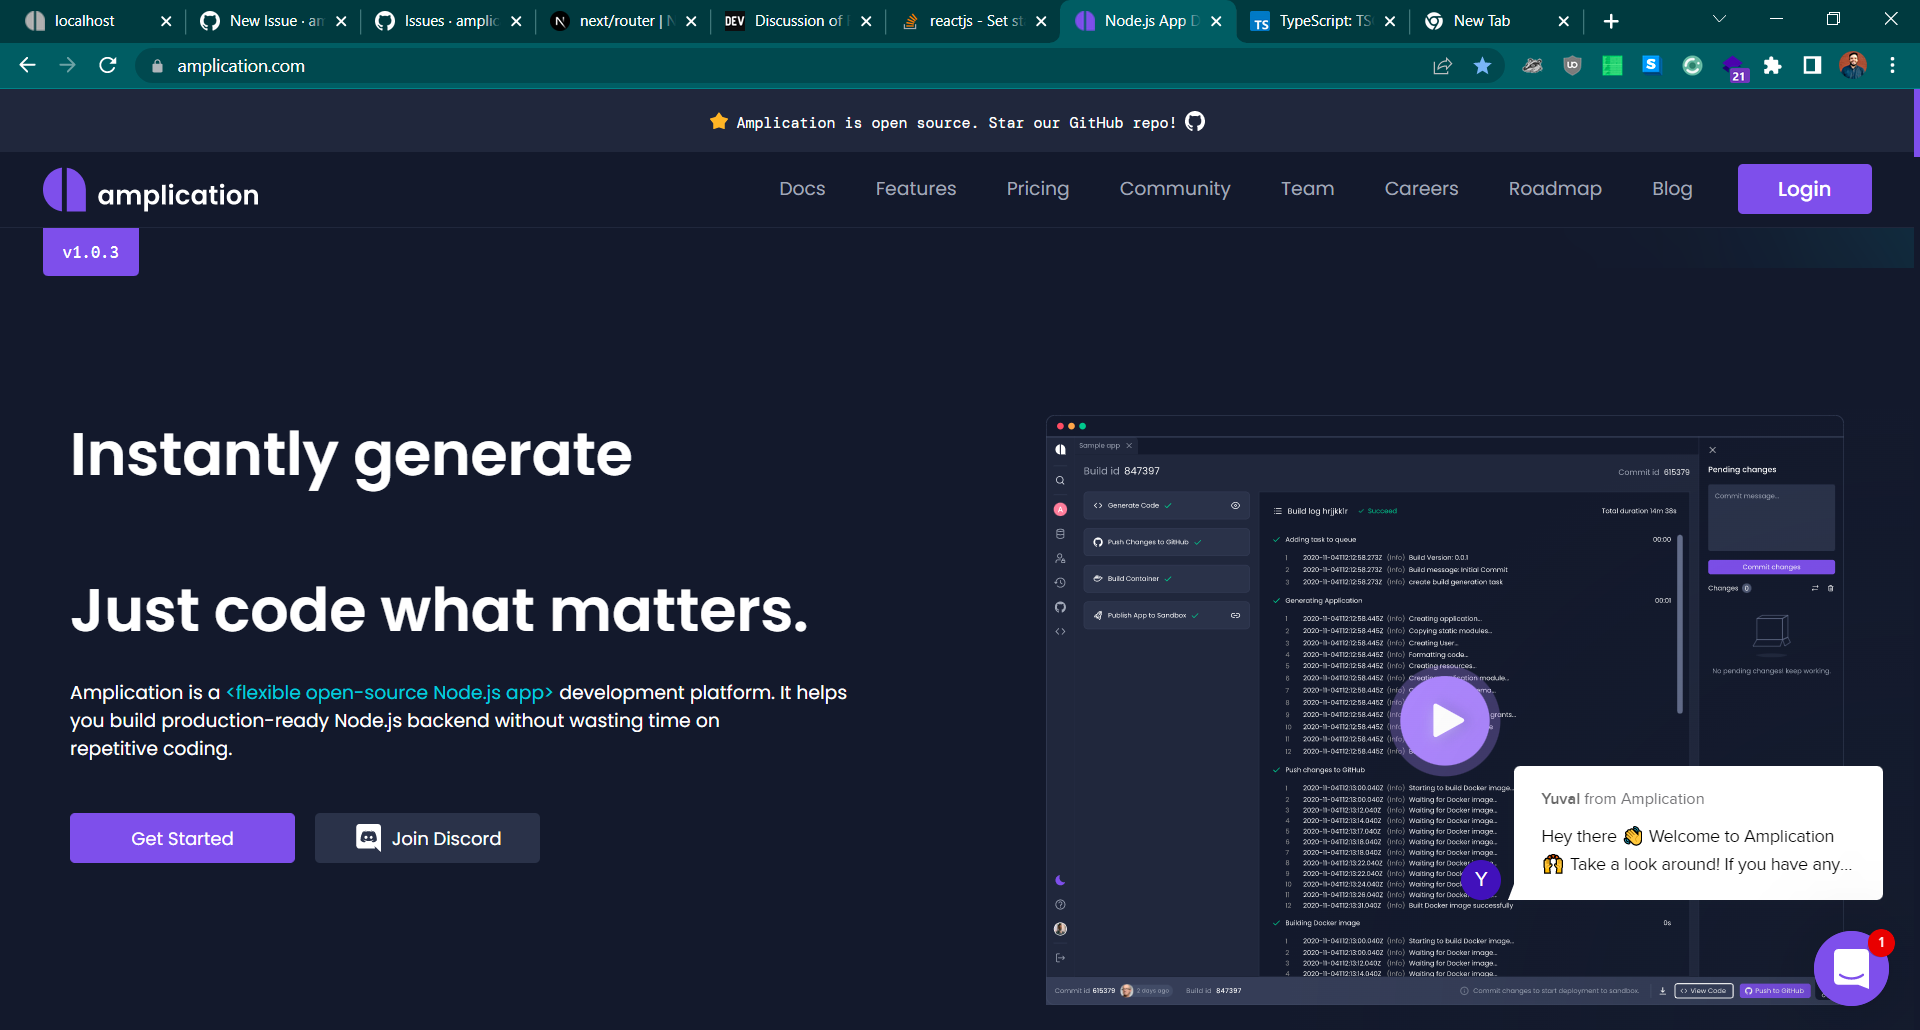This screenshot has width=1920, height=1030.
Task: Open the Intercom chat launcher
Action: 1851,968
